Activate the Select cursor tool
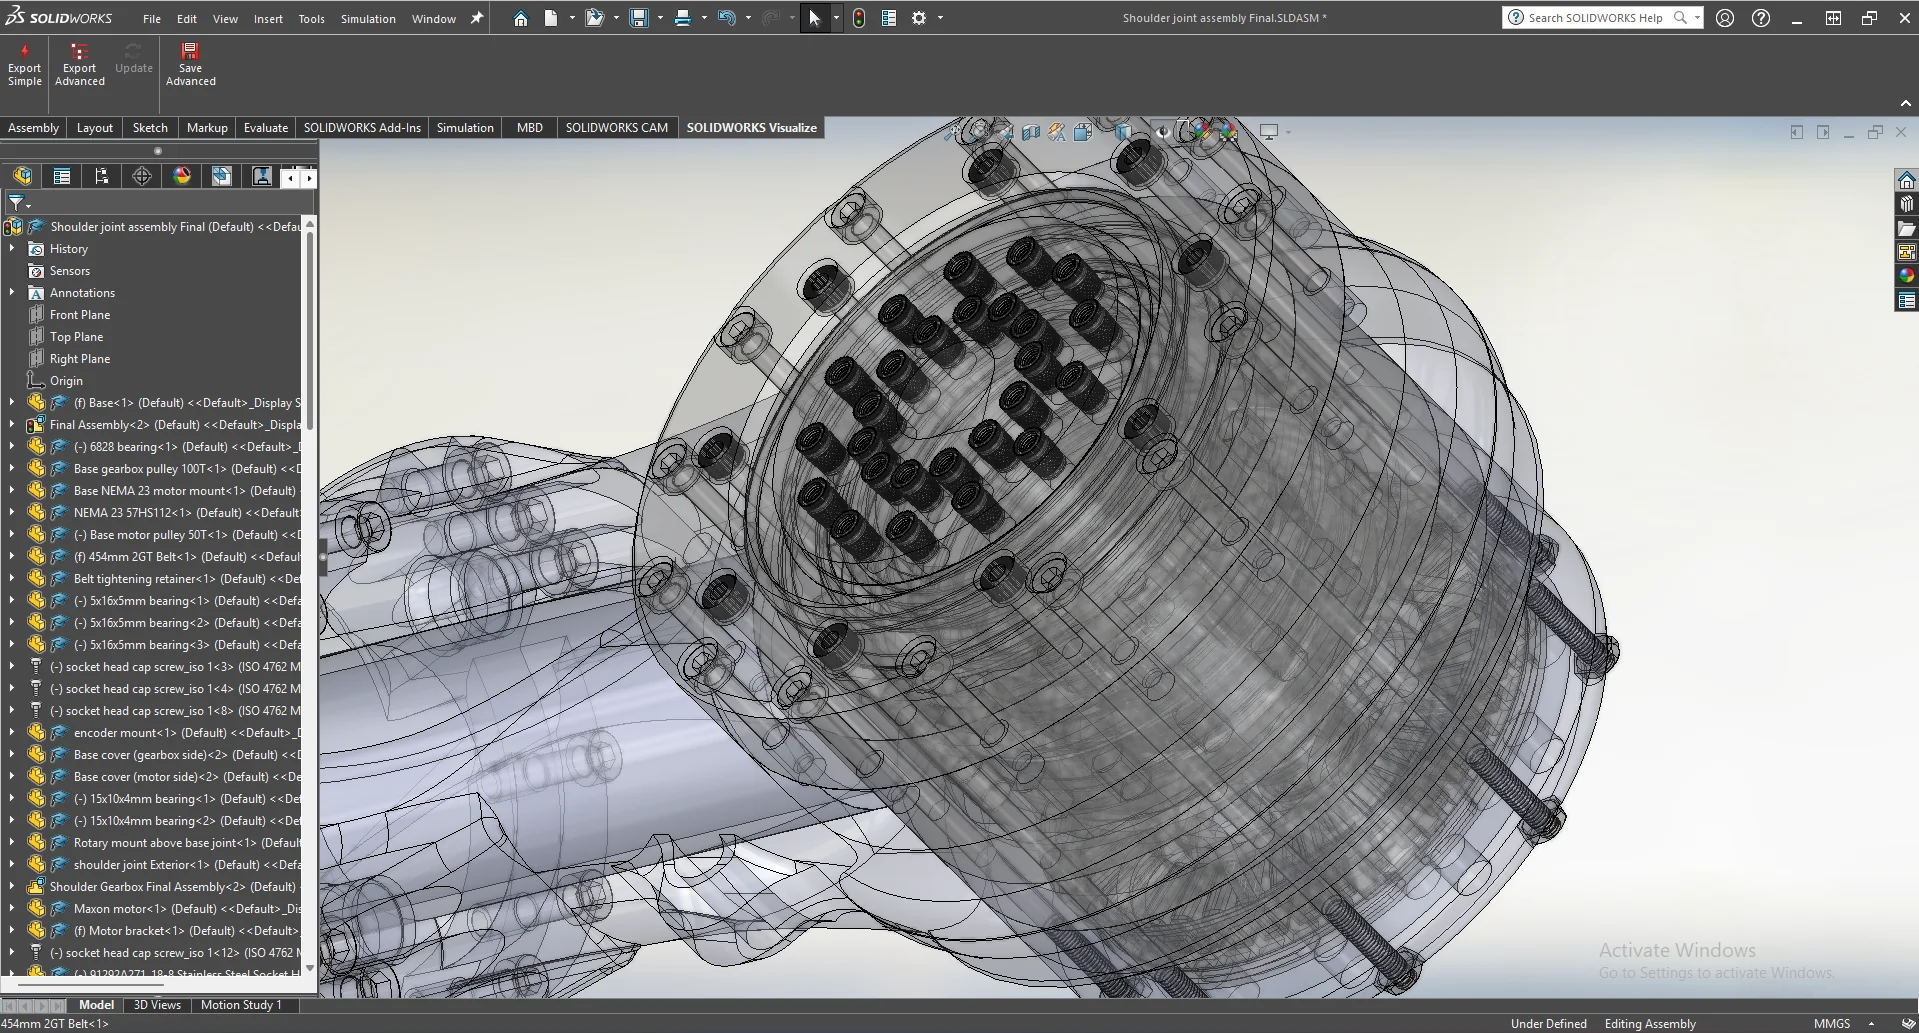The height and width of the screenshot is (1033, 1919). point(815,18)
